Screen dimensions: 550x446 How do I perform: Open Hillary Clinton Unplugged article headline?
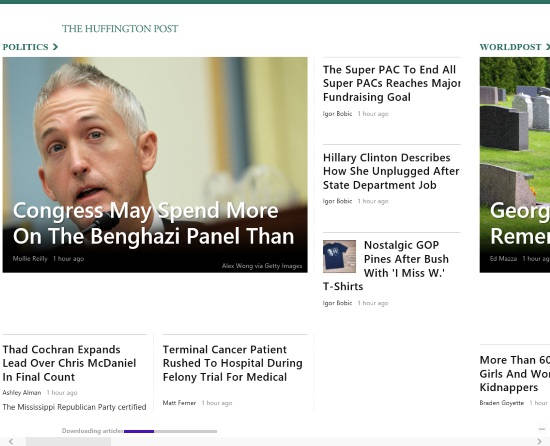(391, 171)
